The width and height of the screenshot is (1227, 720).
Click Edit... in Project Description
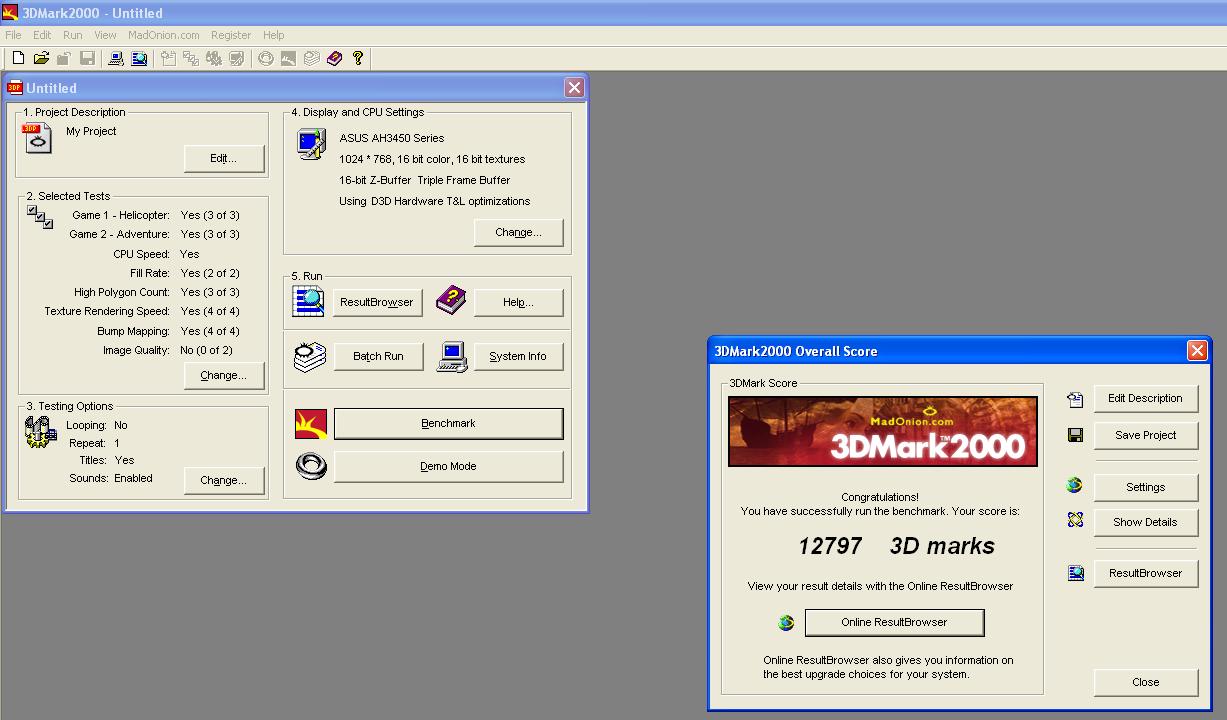click(224, 158)
